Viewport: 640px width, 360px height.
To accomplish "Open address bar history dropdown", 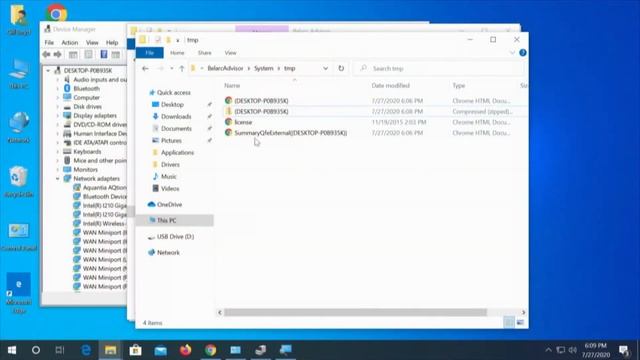I will point(325,68).
